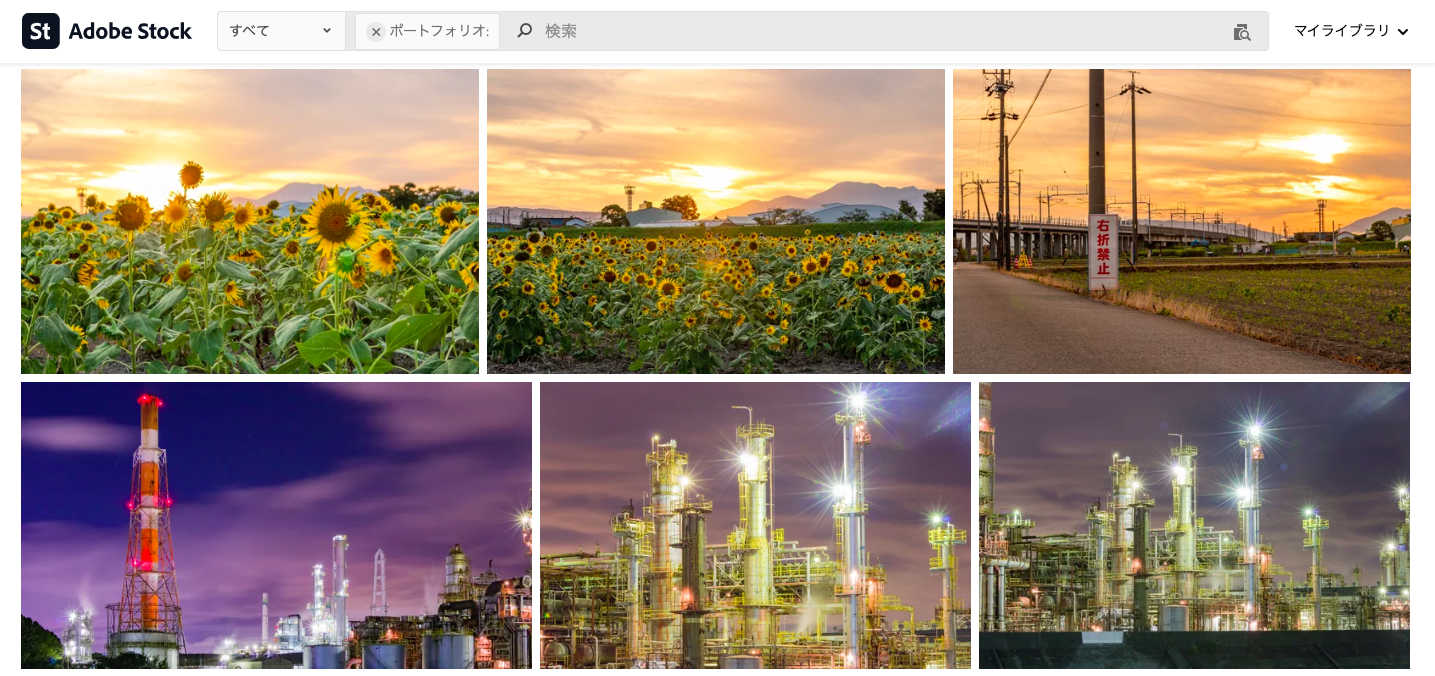Click the arrow in the すべて selector
Screen dimensions: 1435x676
pyautogui.click(x=327, y=31)
